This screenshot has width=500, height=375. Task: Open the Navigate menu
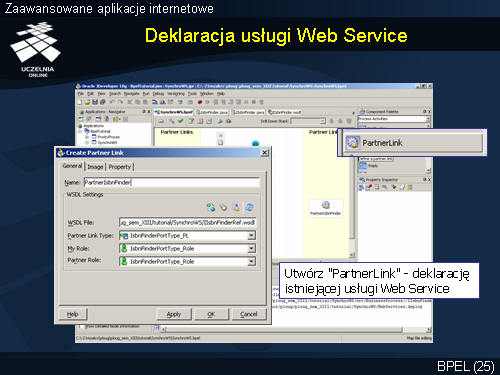coord(132,94)
